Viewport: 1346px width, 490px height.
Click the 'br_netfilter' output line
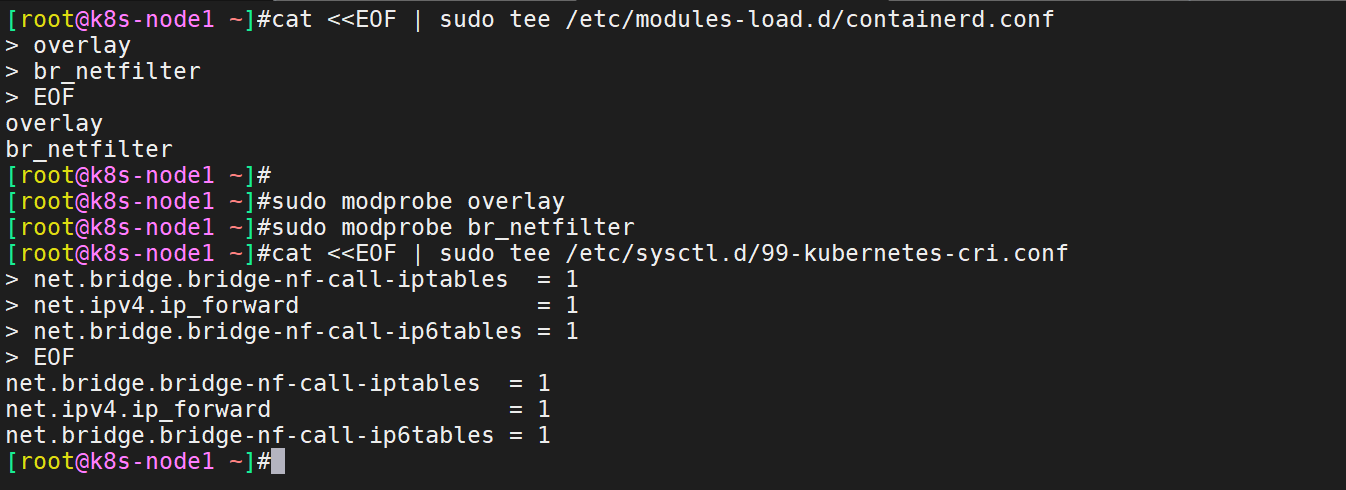(x=89, y=149)
